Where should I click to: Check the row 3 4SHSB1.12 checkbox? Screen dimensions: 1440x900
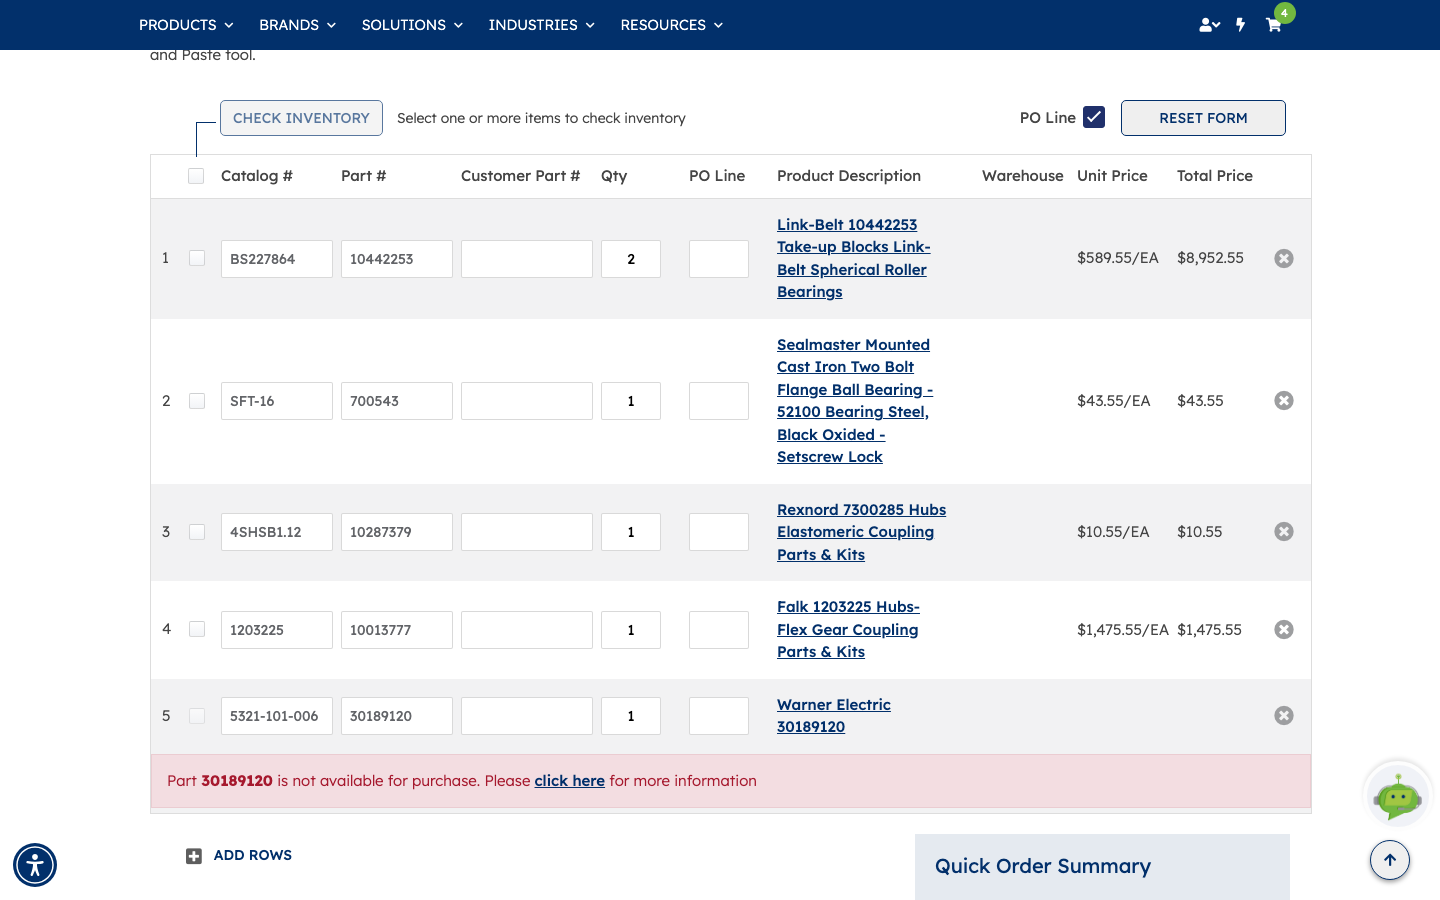197,532
